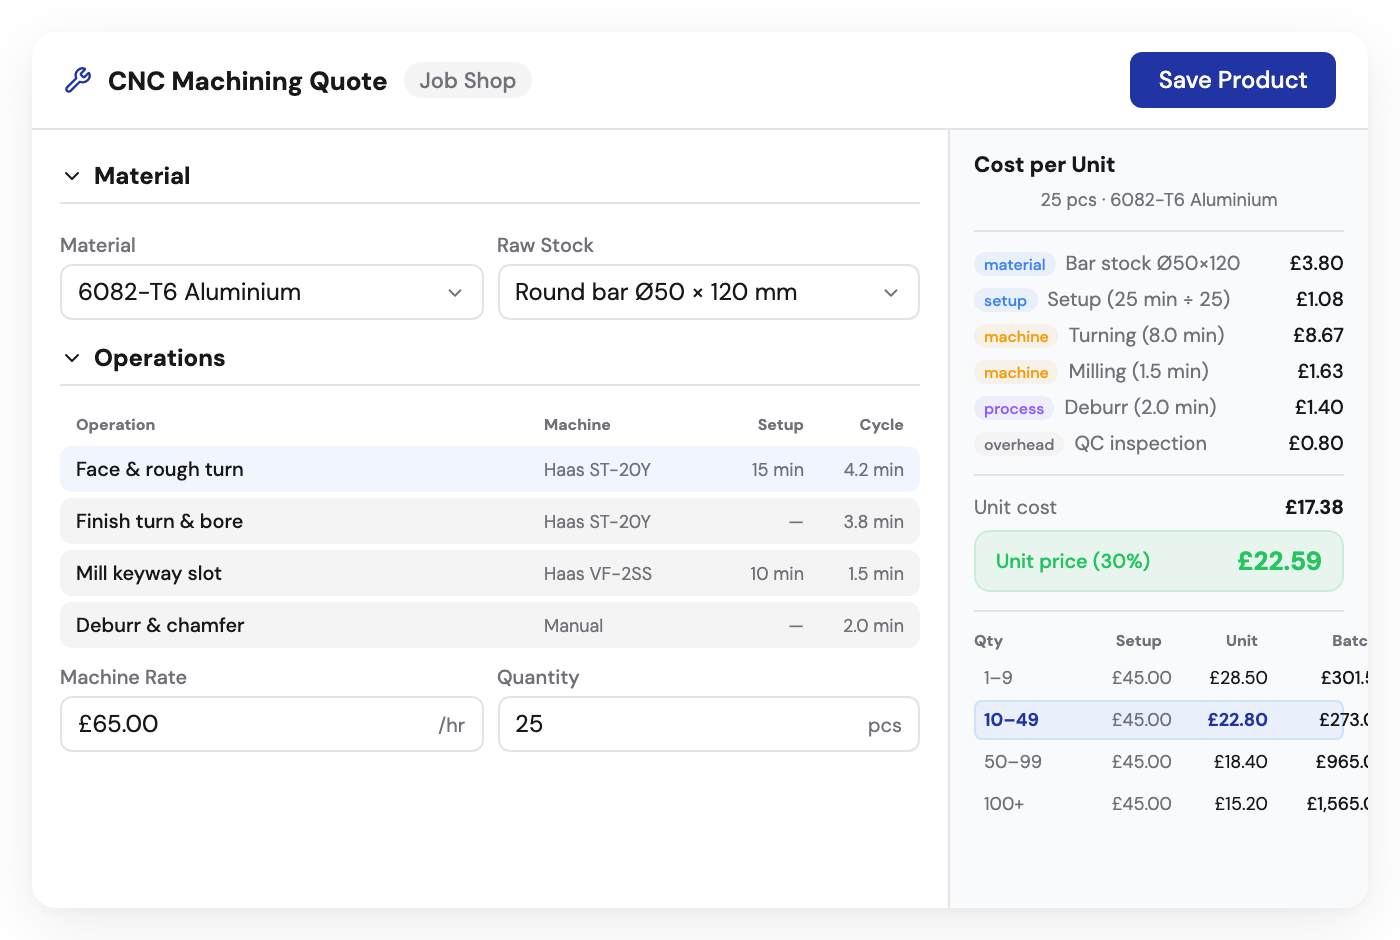Collapse the Material section
The height and width of the screenshot is (940, 1400).
[x=71, y=175]
